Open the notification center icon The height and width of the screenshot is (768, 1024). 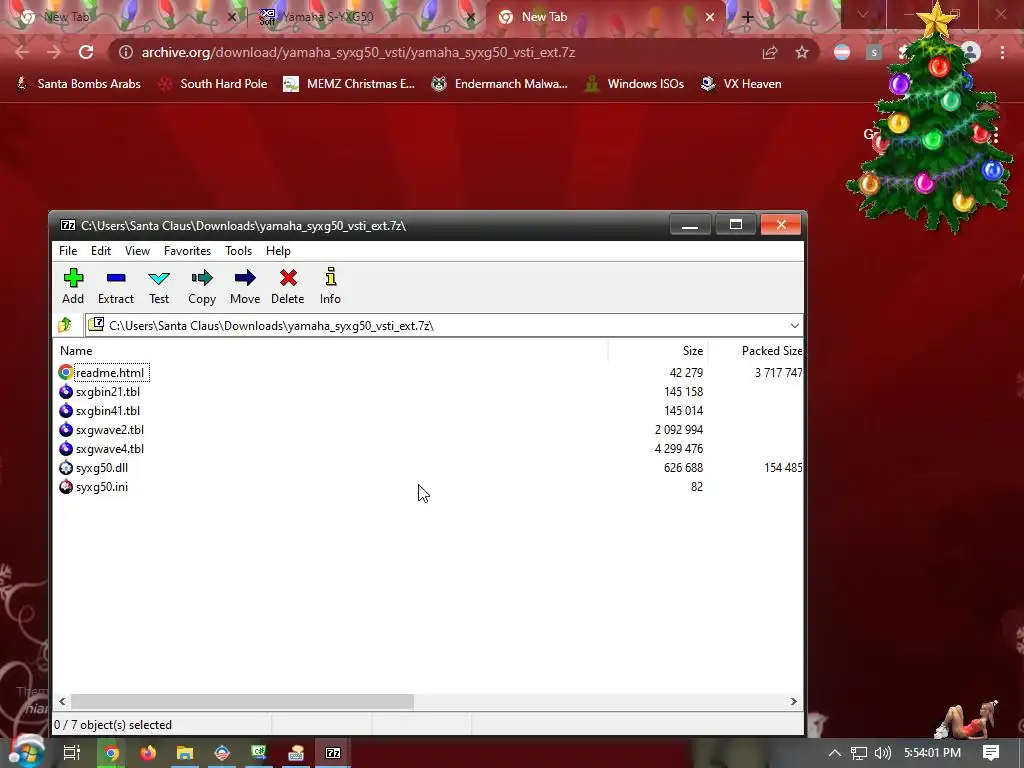point(991,753)
